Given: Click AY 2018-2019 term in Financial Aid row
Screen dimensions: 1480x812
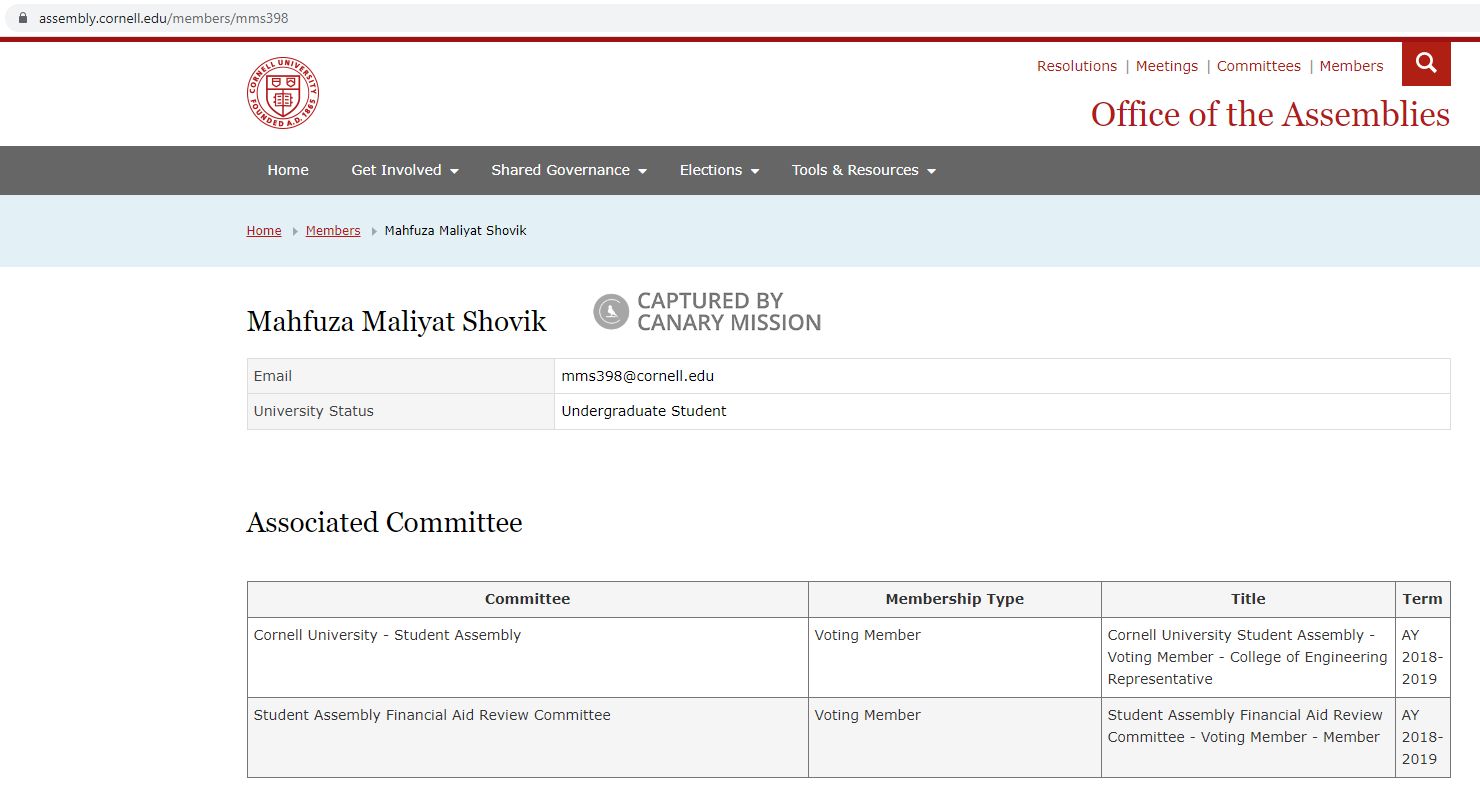Looking at the screenshot, I should point(1422,737).
